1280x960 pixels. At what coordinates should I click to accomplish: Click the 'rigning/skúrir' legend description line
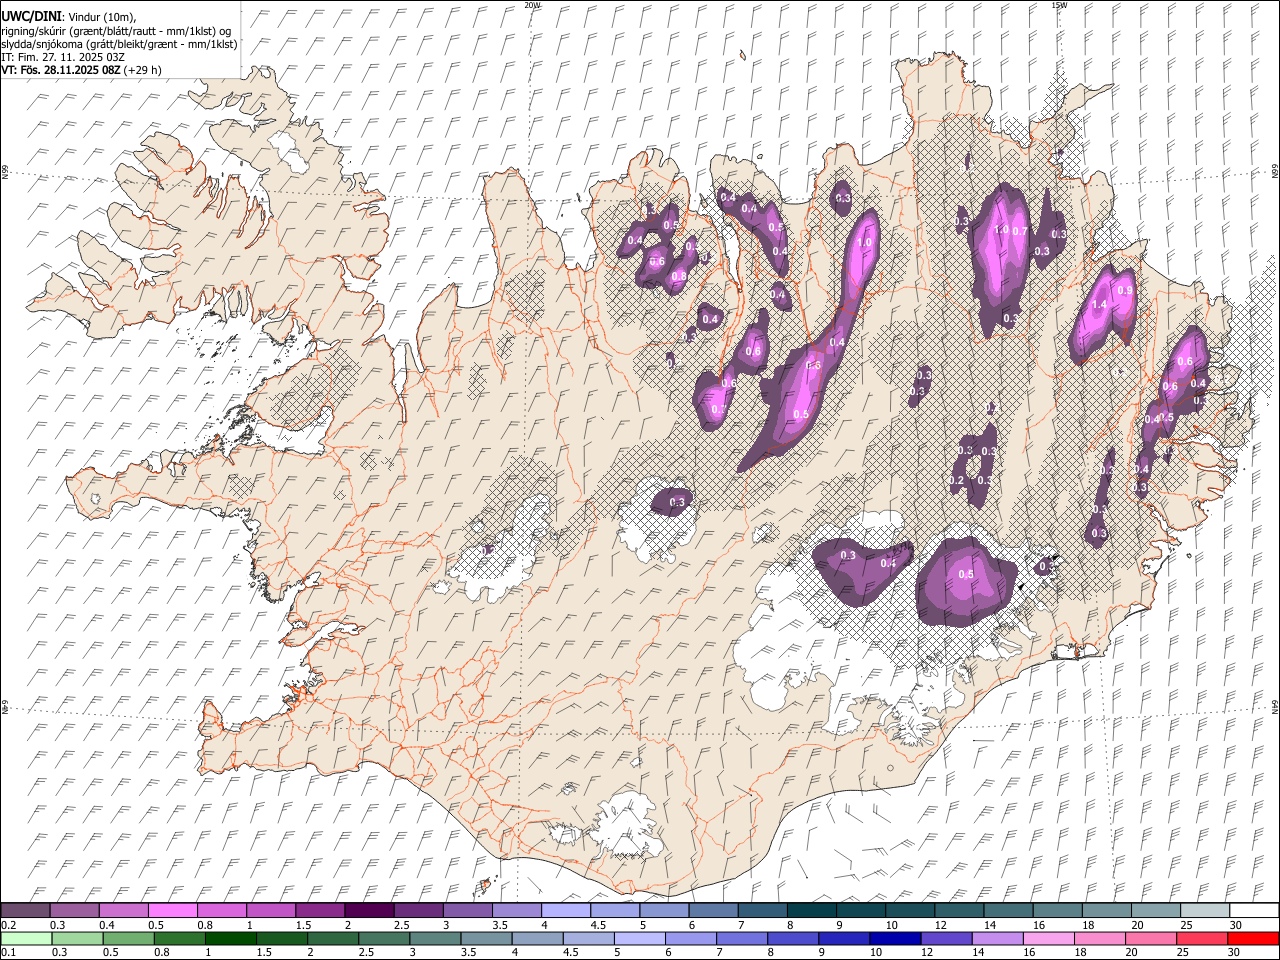click(x=116, y=31)
